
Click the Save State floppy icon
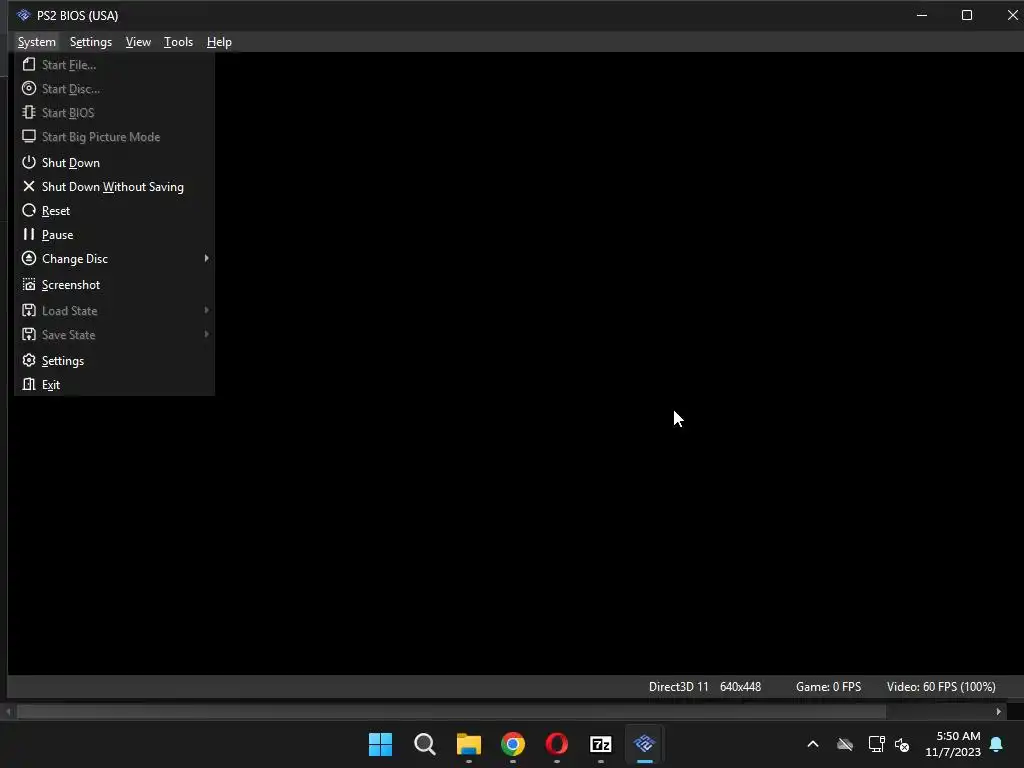point(29,334)
